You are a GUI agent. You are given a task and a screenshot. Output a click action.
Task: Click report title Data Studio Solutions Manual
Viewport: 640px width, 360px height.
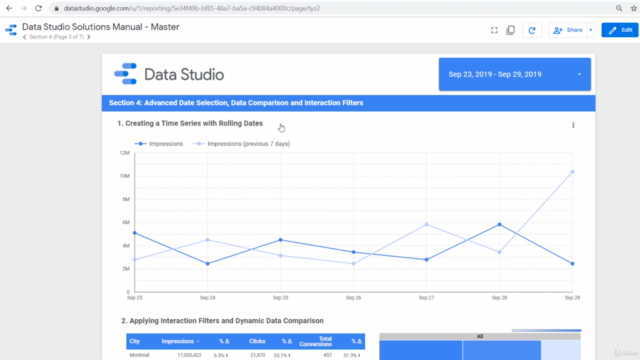point(100,27)
